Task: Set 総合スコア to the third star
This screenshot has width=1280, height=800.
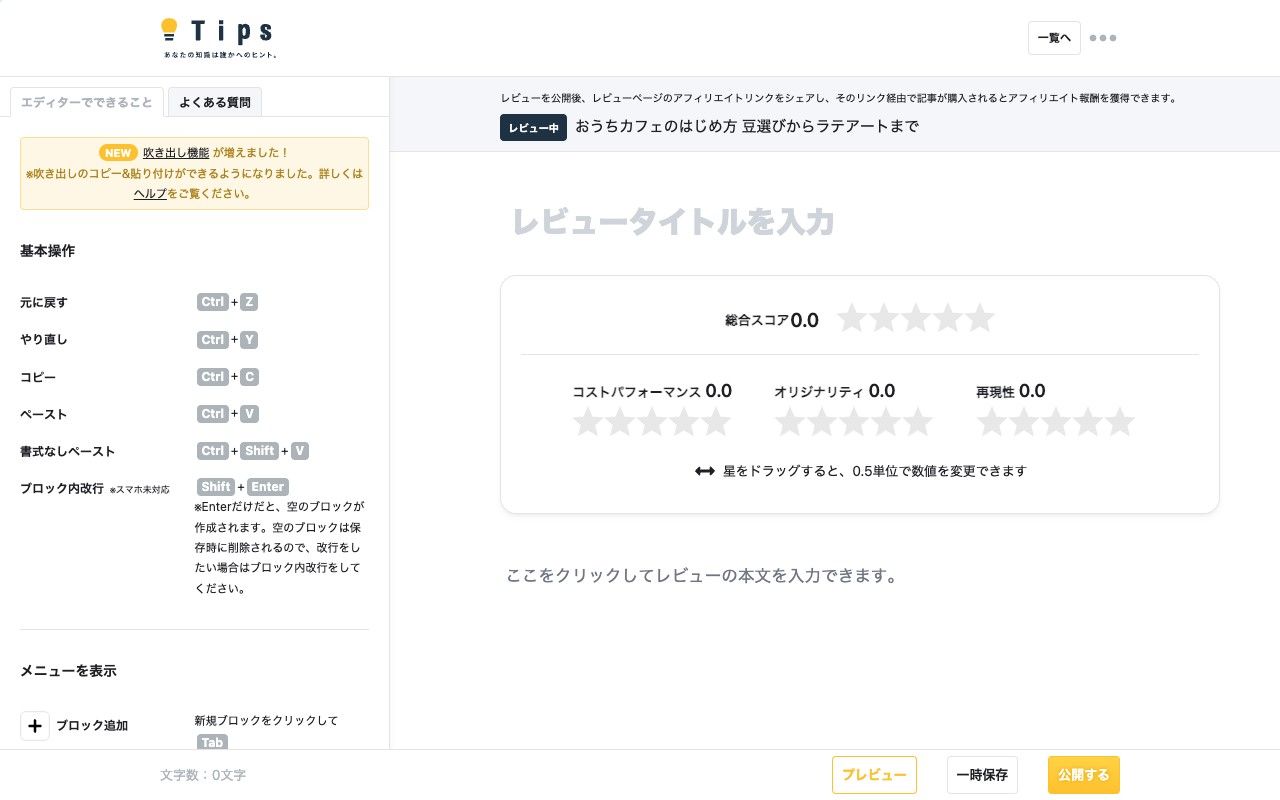Action: (916, 318)
